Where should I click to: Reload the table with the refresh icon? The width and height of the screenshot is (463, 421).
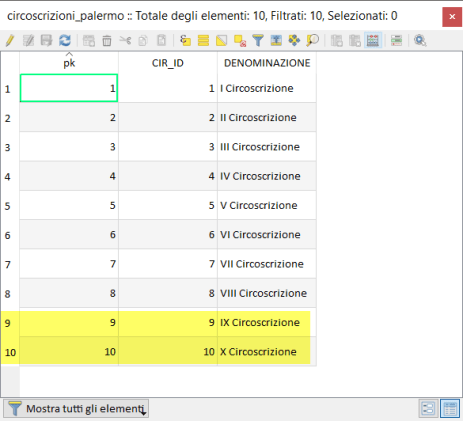[x=65, y=41]
